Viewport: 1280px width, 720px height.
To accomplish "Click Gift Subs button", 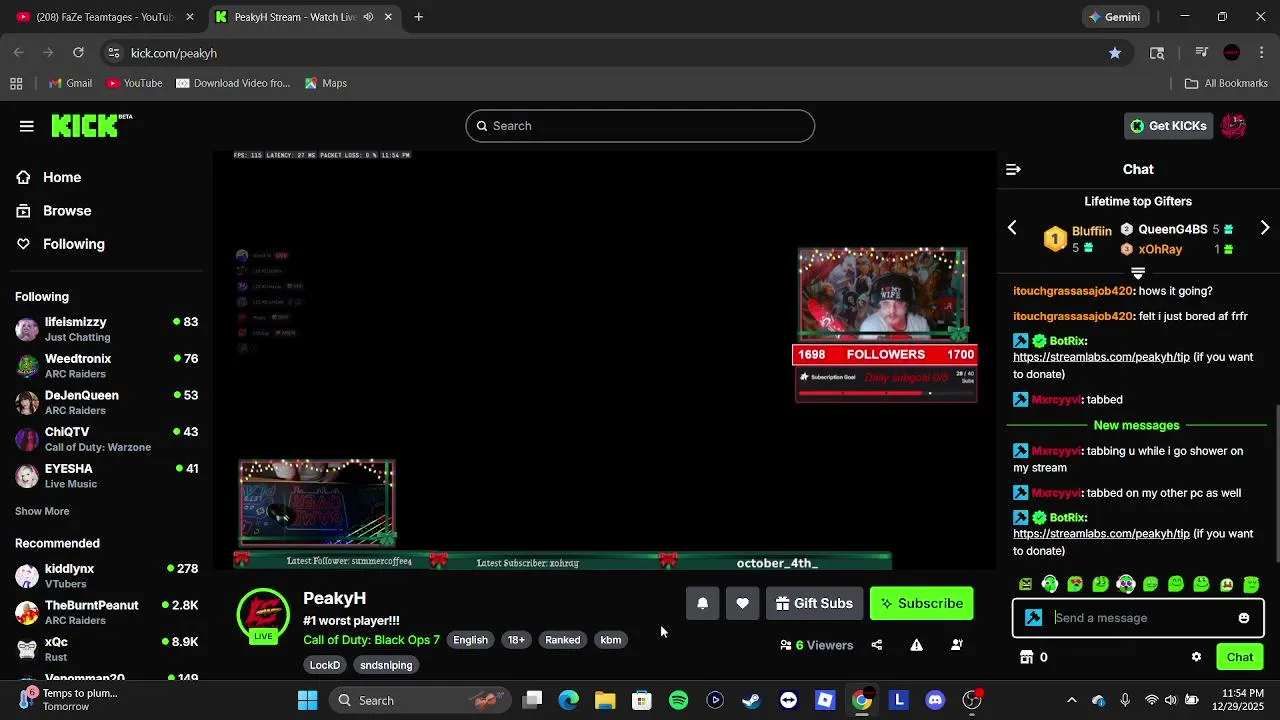I will tap(814, 604).
